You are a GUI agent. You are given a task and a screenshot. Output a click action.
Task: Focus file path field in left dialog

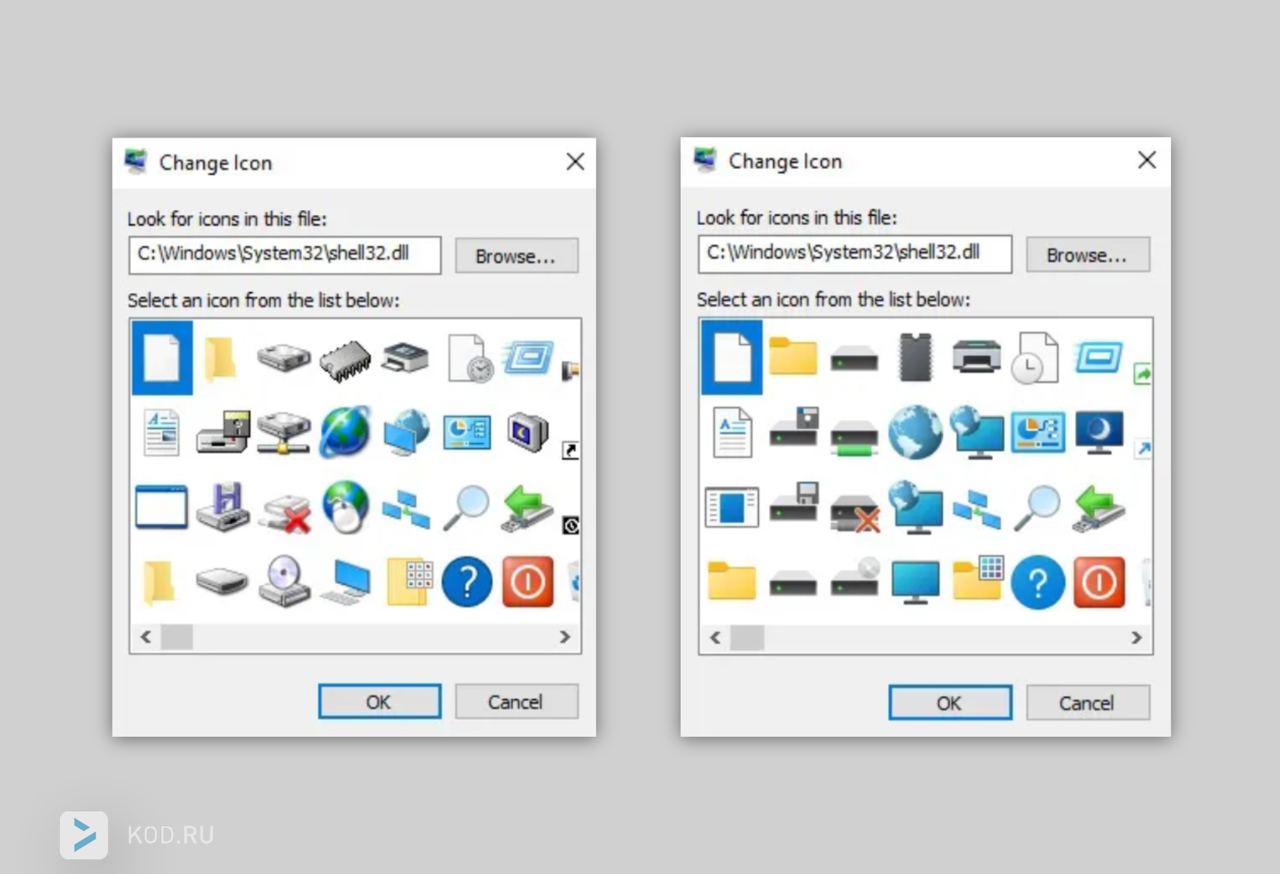point(285,254)
